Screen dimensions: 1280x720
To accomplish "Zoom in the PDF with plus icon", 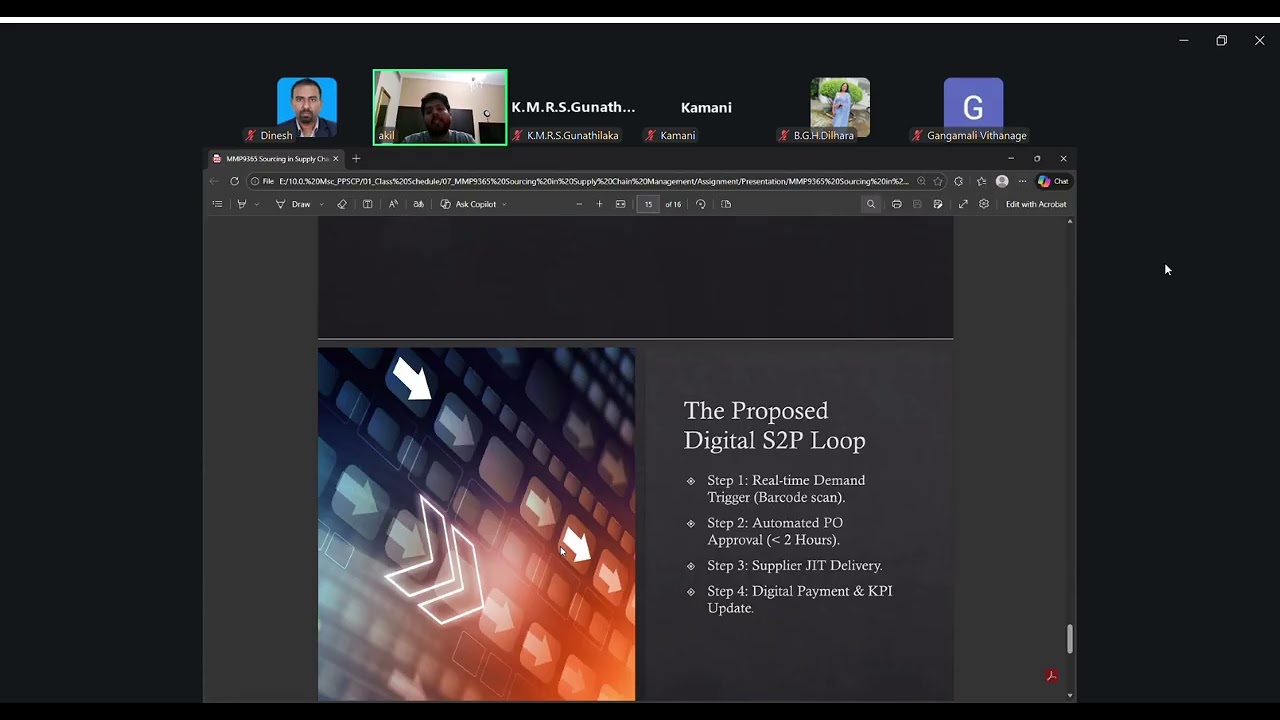I will [x=600, y=204].
